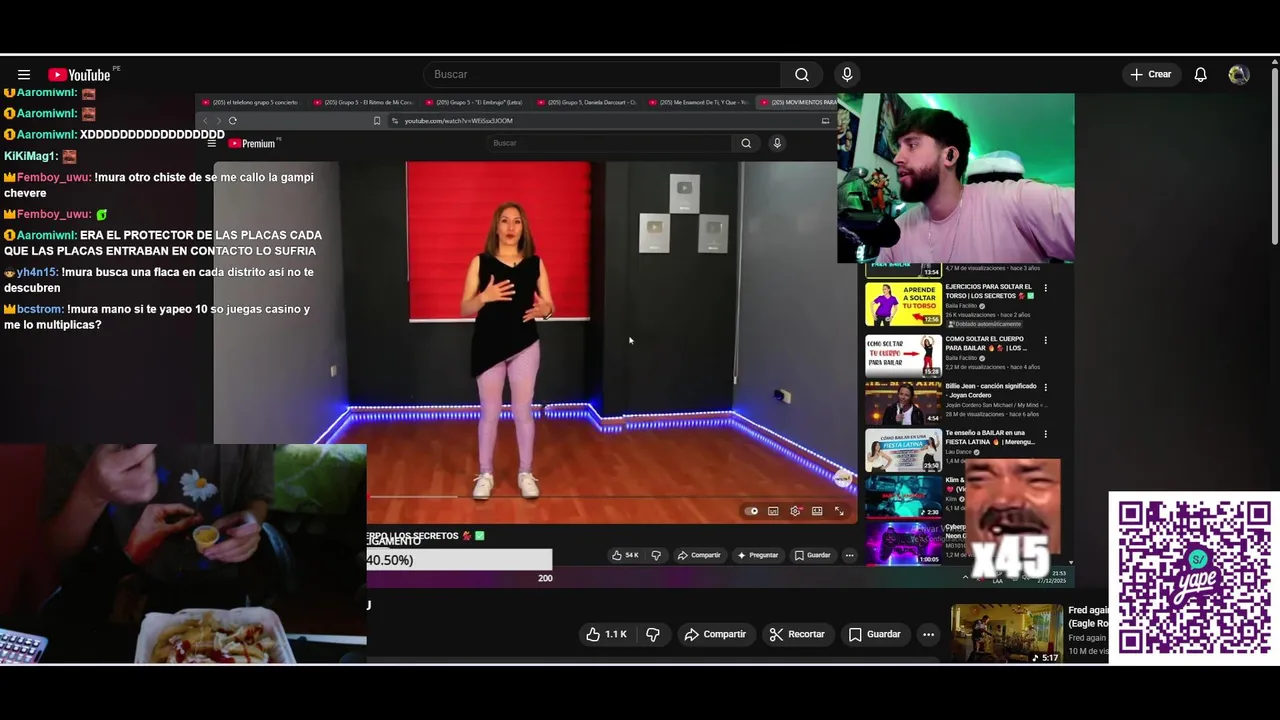Switch to tab 'el telefono grupo 5 concierto'
The image size is (1280, 720).
click(250, 102)
